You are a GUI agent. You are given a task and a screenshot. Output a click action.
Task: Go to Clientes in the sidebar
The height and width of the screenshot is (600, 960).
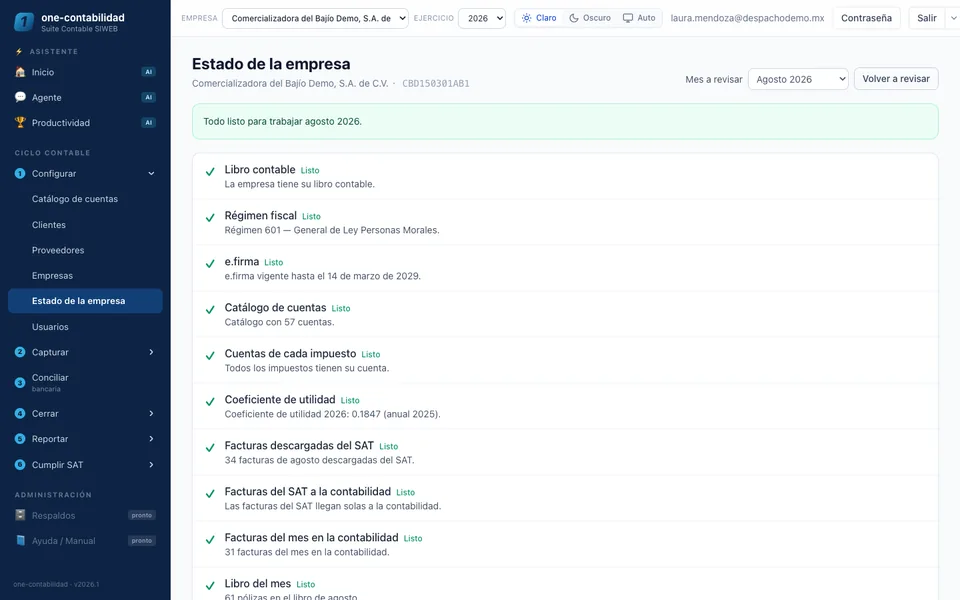(x=85, y=225)
